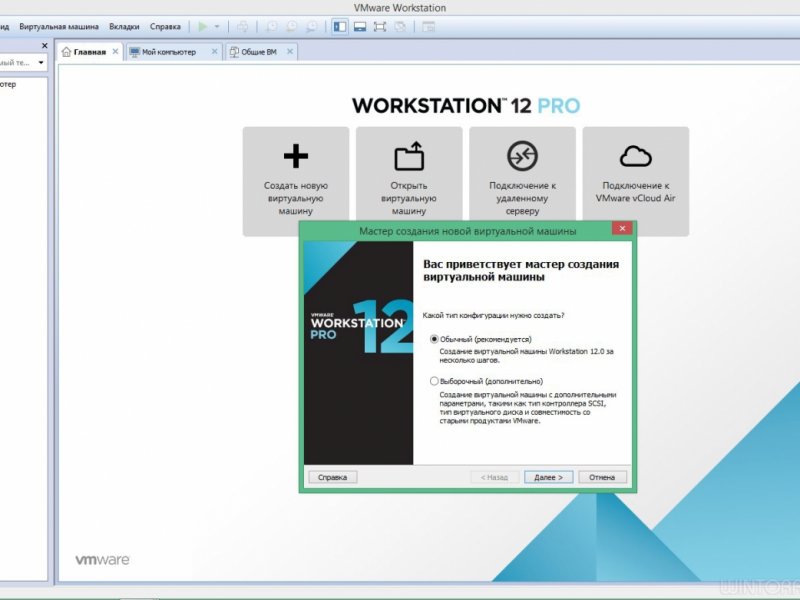Viewport: 800px width, 600px height.
Task: Click the home icon on Главная tab
Action: pos(66,52)
